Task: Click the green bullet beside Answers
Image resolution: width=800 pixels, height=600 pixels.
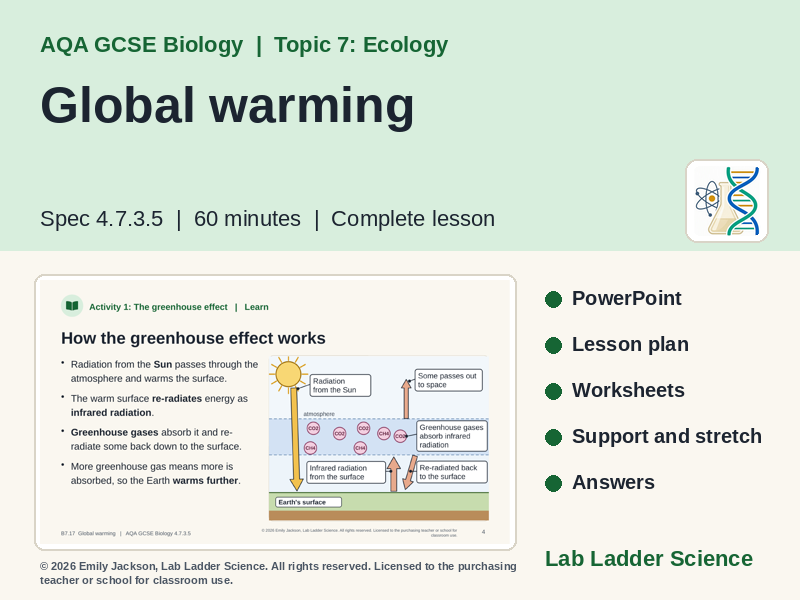Action: 553,483
